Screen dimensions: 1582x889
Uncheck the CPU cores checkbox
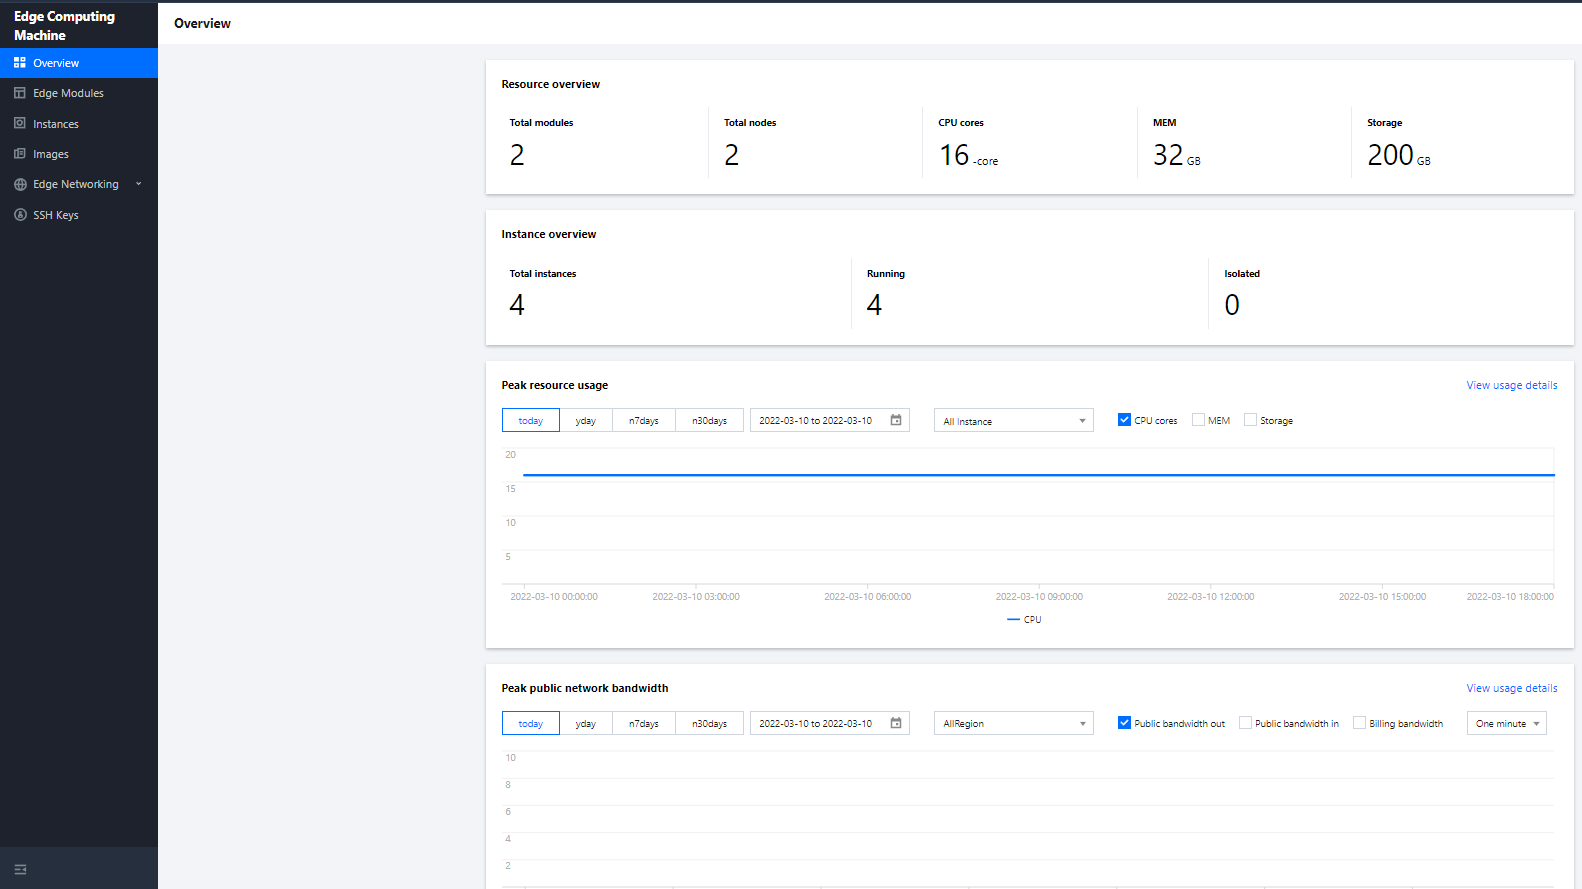pyautogui.click(x=1124, y=421)
